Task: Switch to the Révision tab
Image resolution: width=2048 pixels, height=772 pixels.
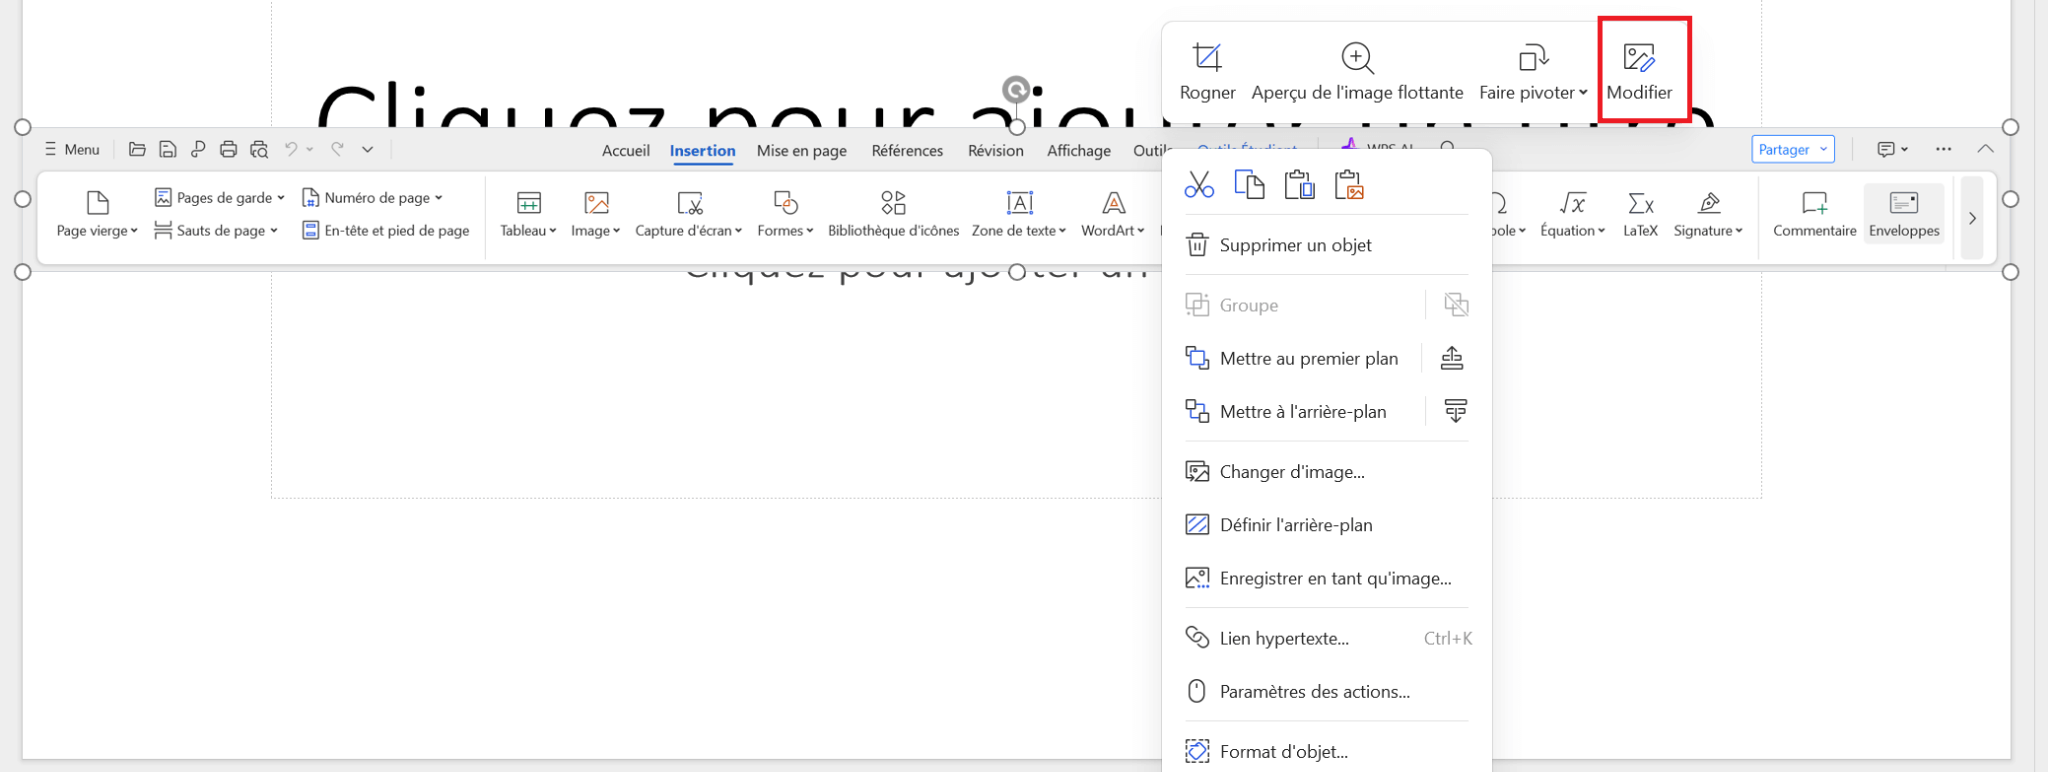Action: [x=996, y=150]
